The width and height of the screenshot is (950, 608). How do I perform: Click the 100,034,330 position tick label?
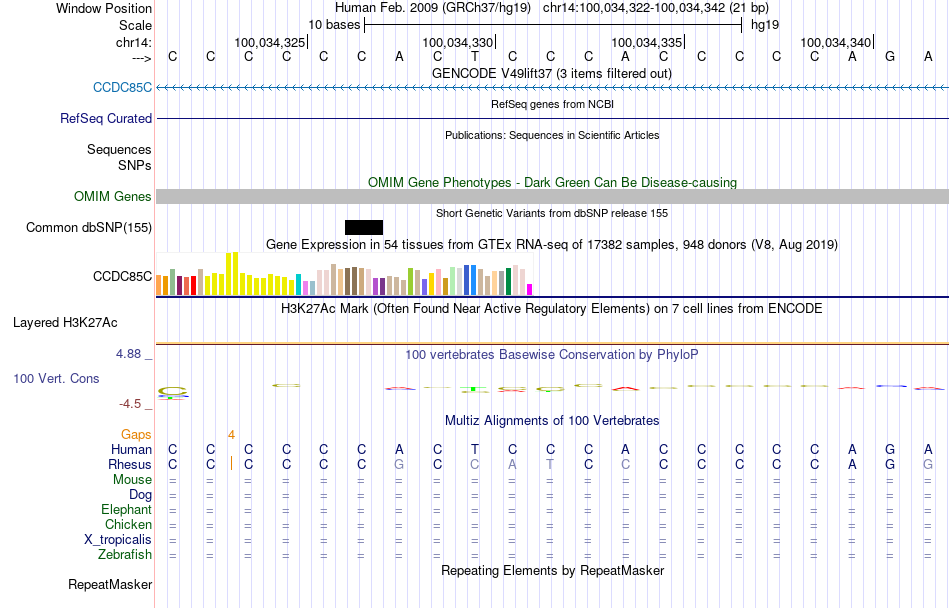coord(457,42)
